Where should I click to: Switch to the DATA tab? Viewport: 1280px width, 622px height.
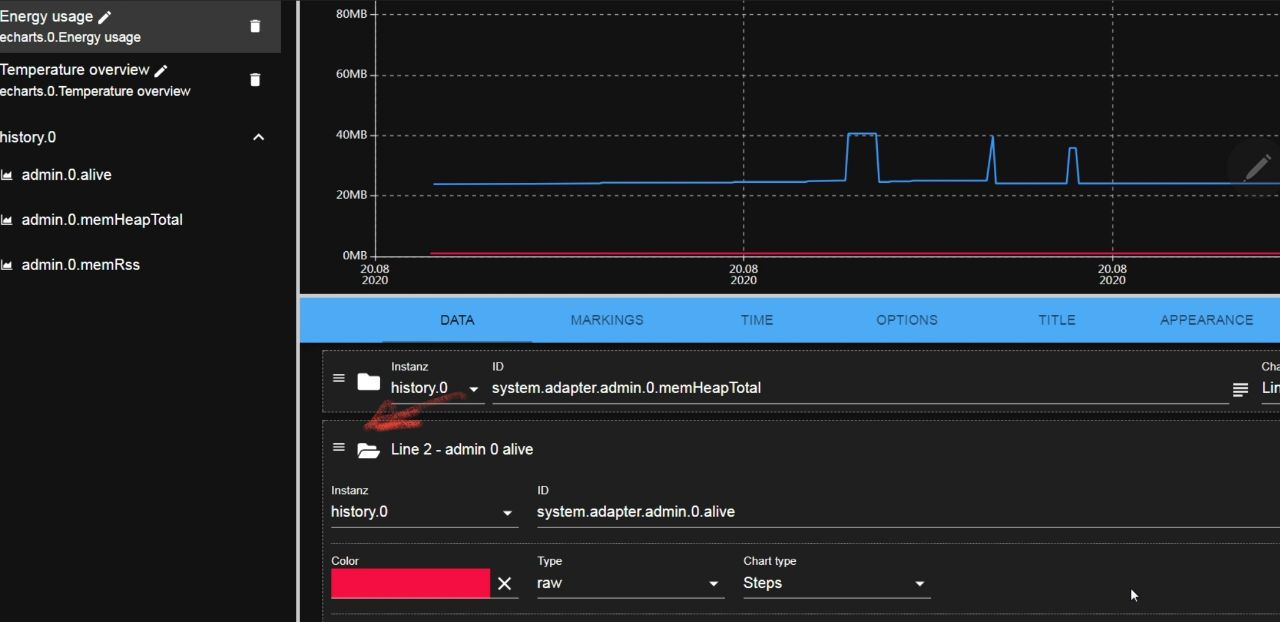[457, 320]
